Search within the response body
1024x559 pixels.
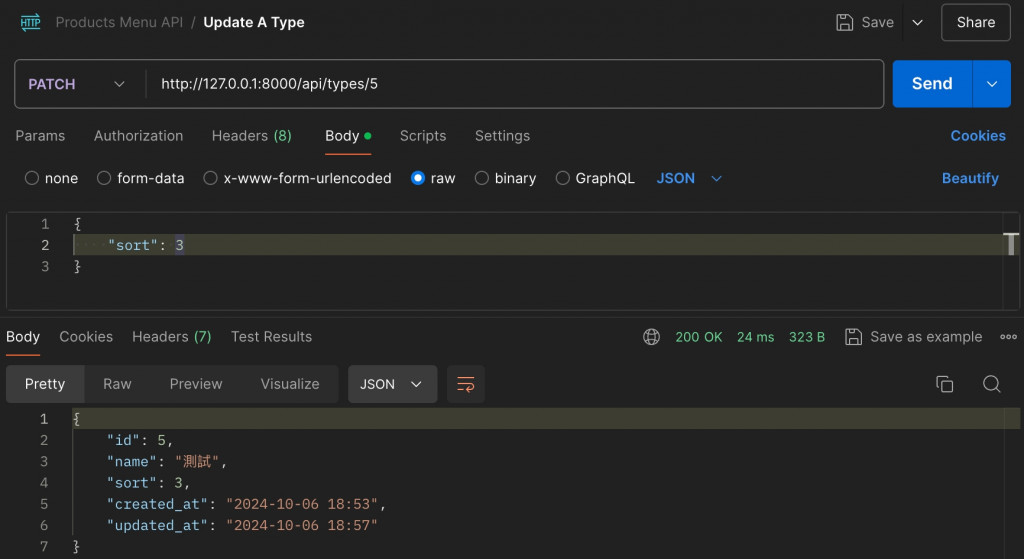pyautogui.click(x=991, y=384)
